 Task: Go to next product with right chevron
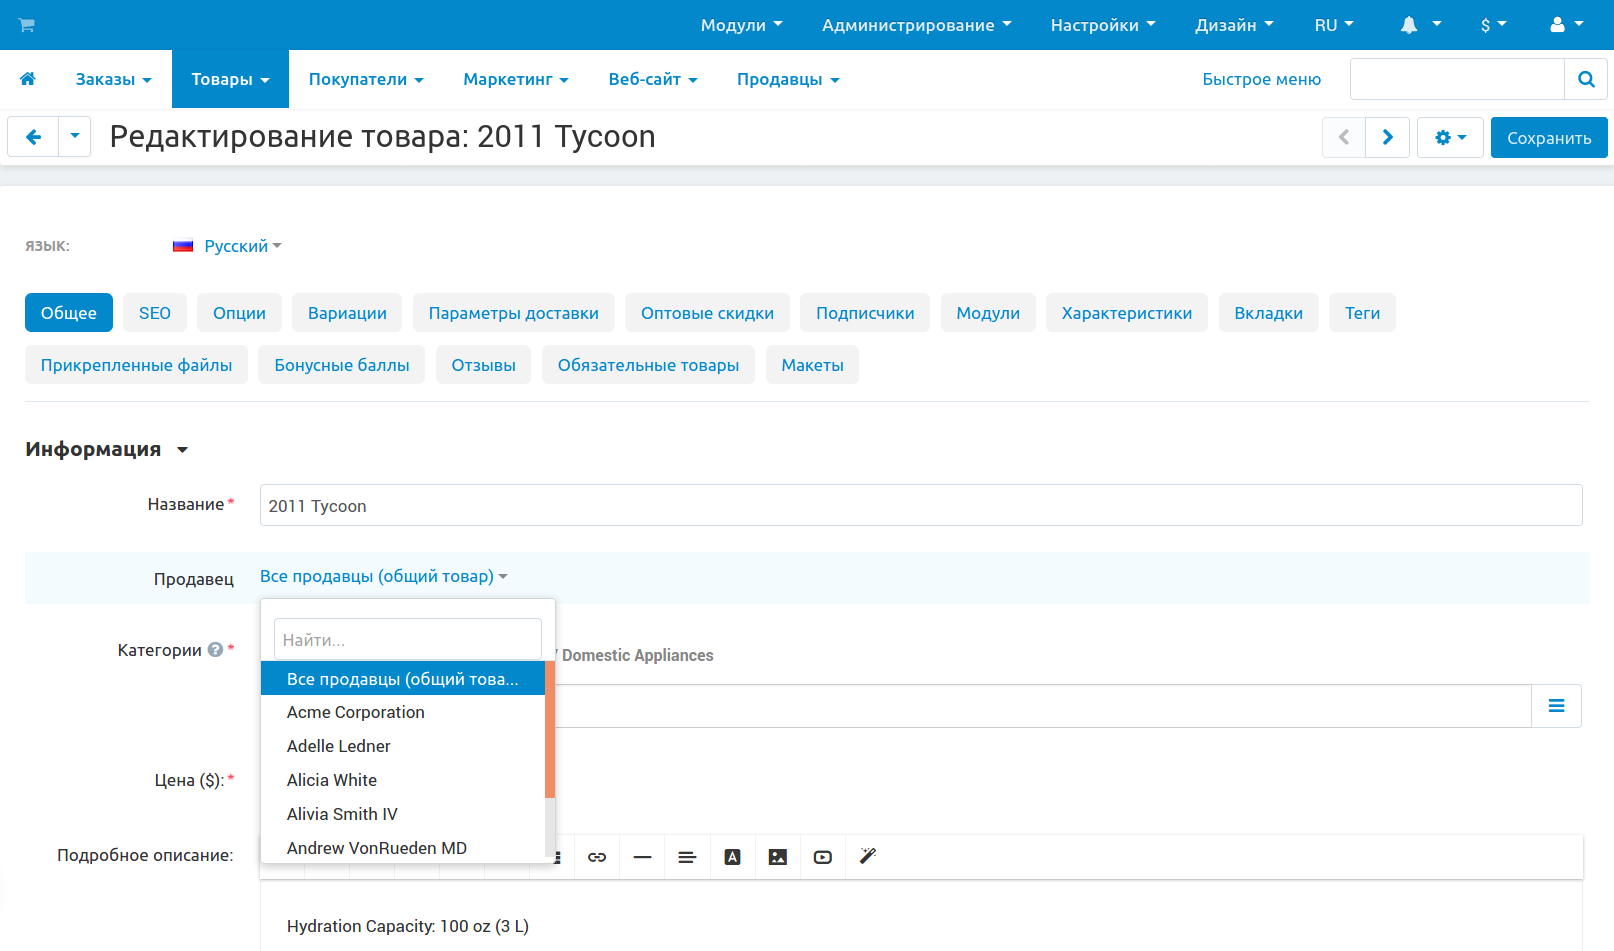[1387, 137]
